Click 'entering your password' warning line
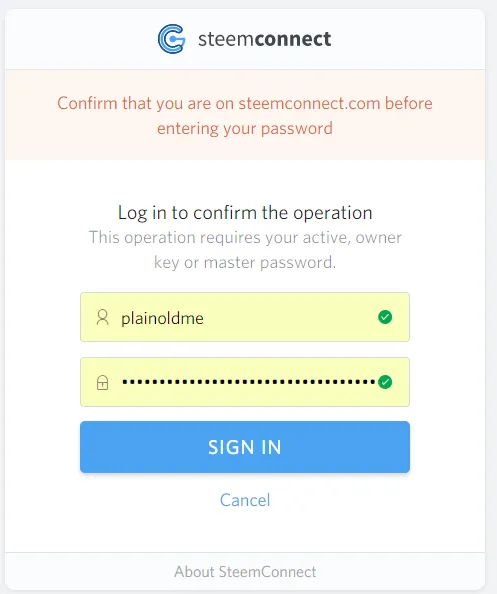The height and width of the screenshot is (594, 497). tap(245, 128)
